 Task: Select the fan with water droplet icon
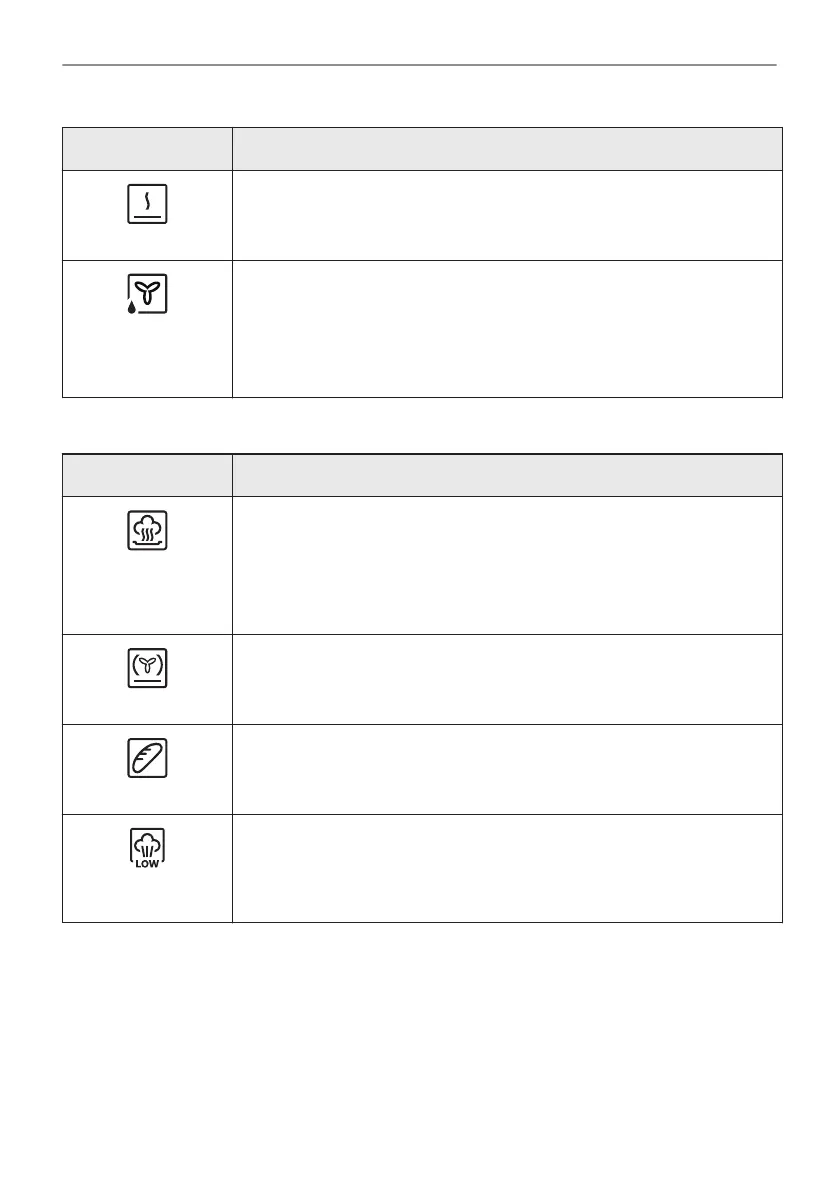148,294
